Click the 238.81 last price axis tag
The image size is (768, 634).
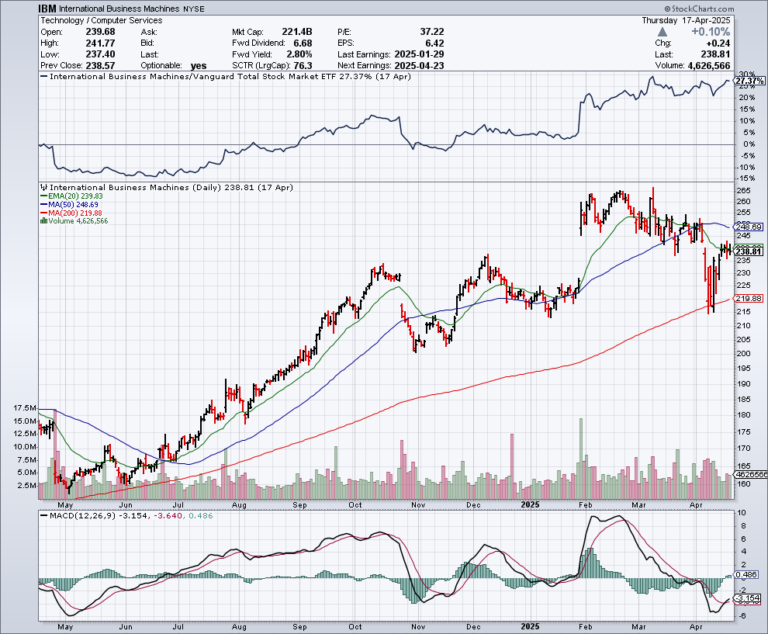[750, 251]
